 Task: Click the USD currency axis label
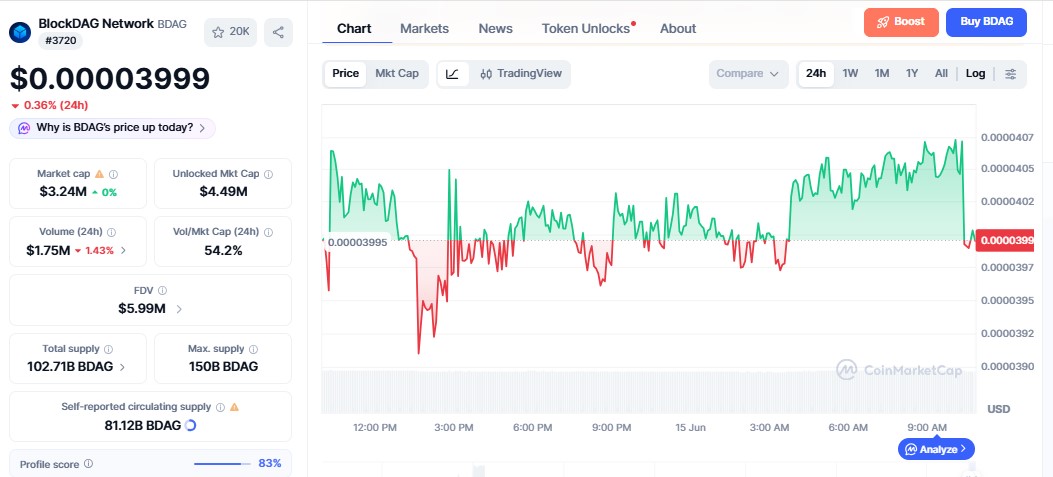tap(998, 409)
